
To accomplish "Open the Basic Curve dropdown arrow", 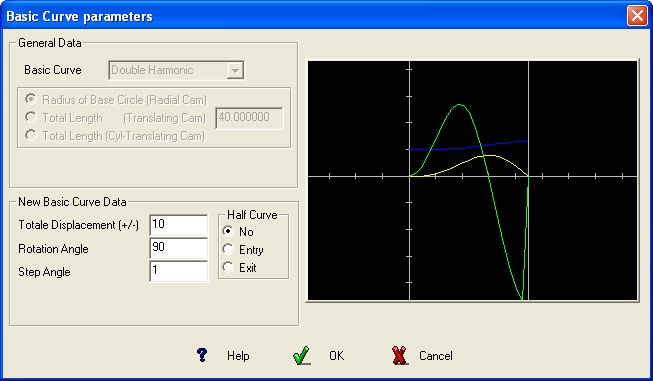I will (x=235, y=70).
